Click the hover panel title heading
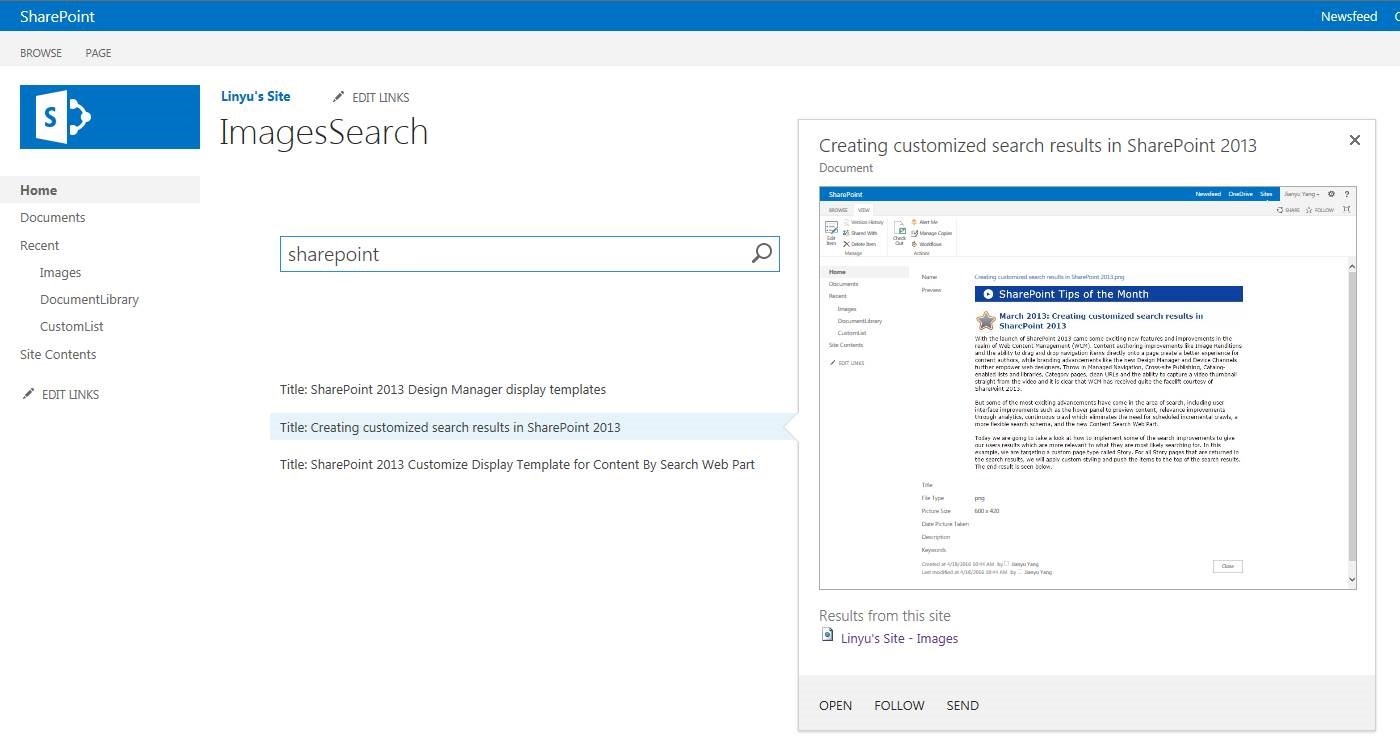This screenshot has height=750, width=1400. (1038, 145)
